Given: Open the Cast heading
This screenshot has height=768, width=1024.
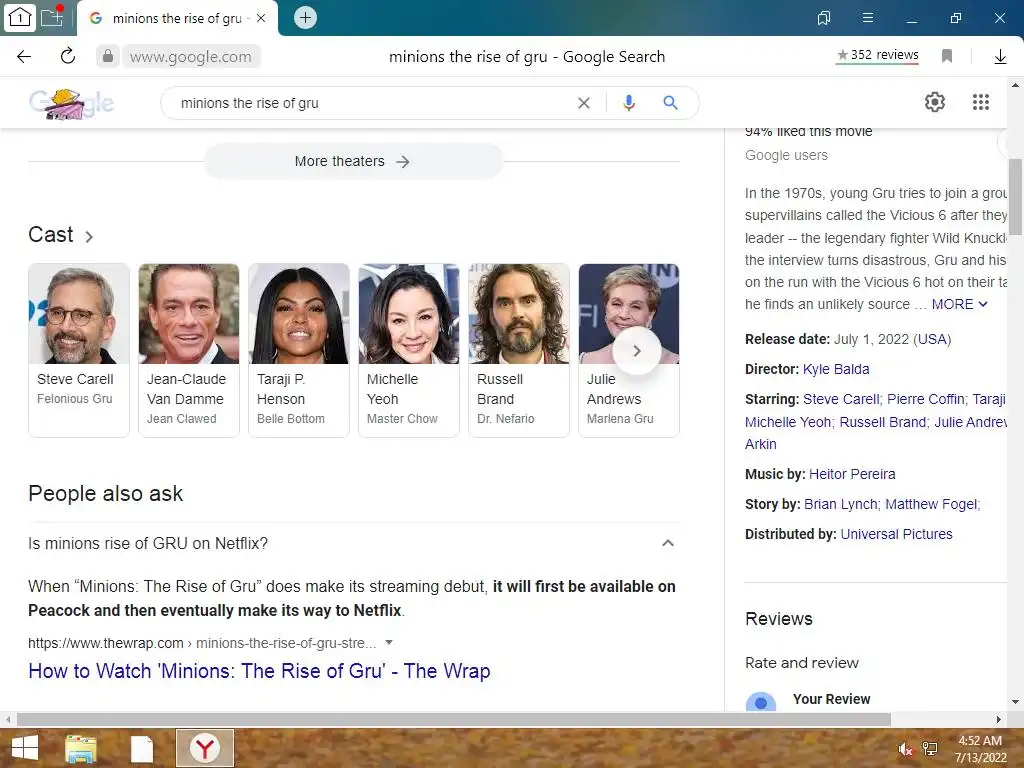Looking at the screenshot, I should click(61, 235).
